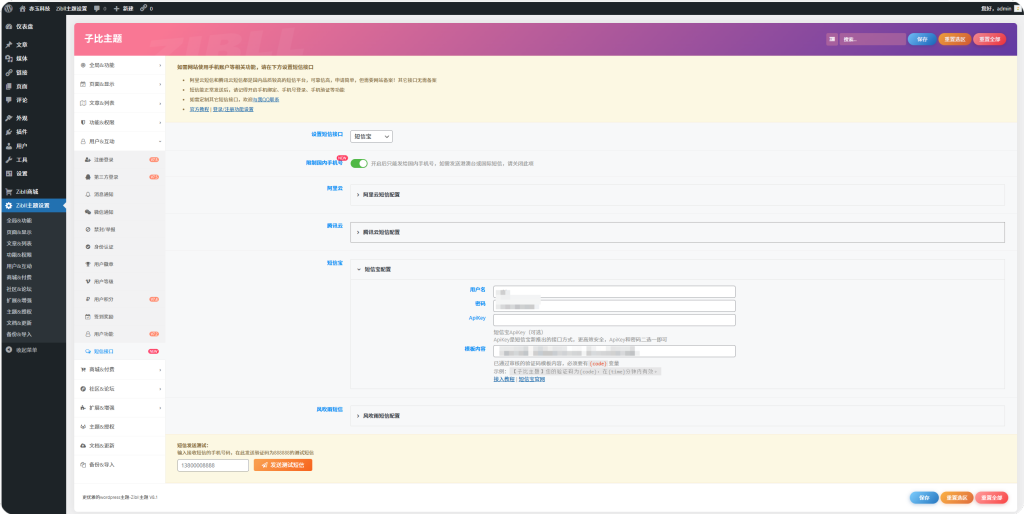Click the ApiKey input field
This screenshot has width=1024, height=514.
(614, 320)
